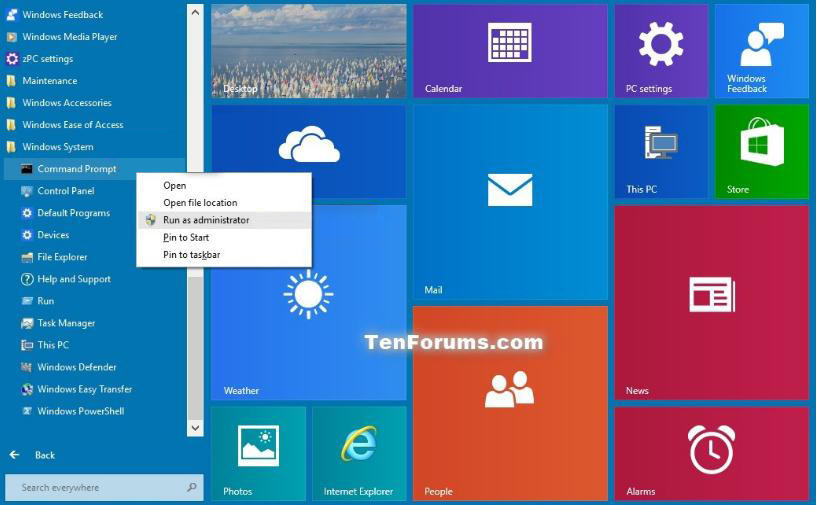
Task: Click the Windows Defender icon in list
Action: tap(27, 367)
